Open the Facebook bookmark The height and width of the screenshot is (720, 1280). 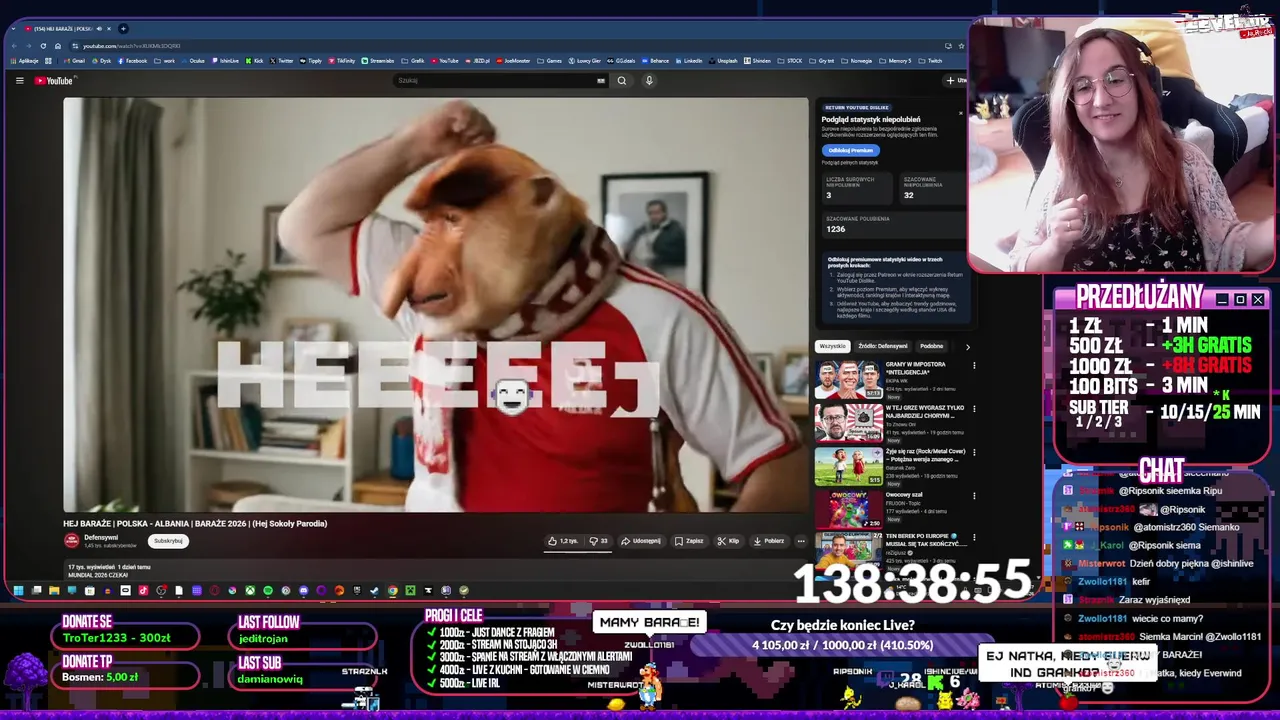click(x=132, y=61)
